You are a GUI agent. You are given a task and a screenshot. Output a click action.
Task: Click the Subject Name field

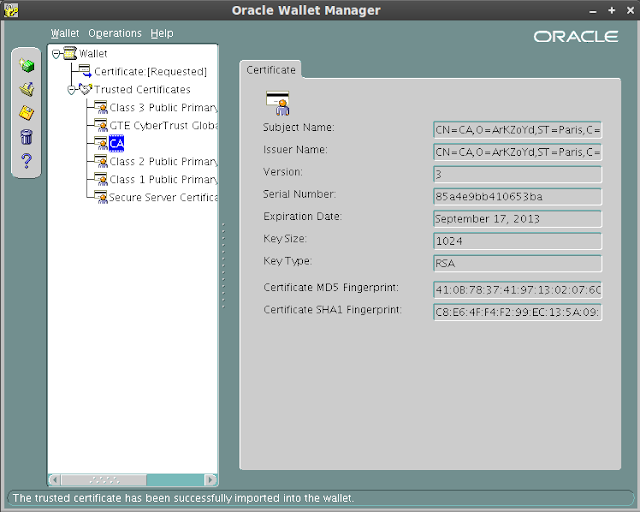click(517, 130)
